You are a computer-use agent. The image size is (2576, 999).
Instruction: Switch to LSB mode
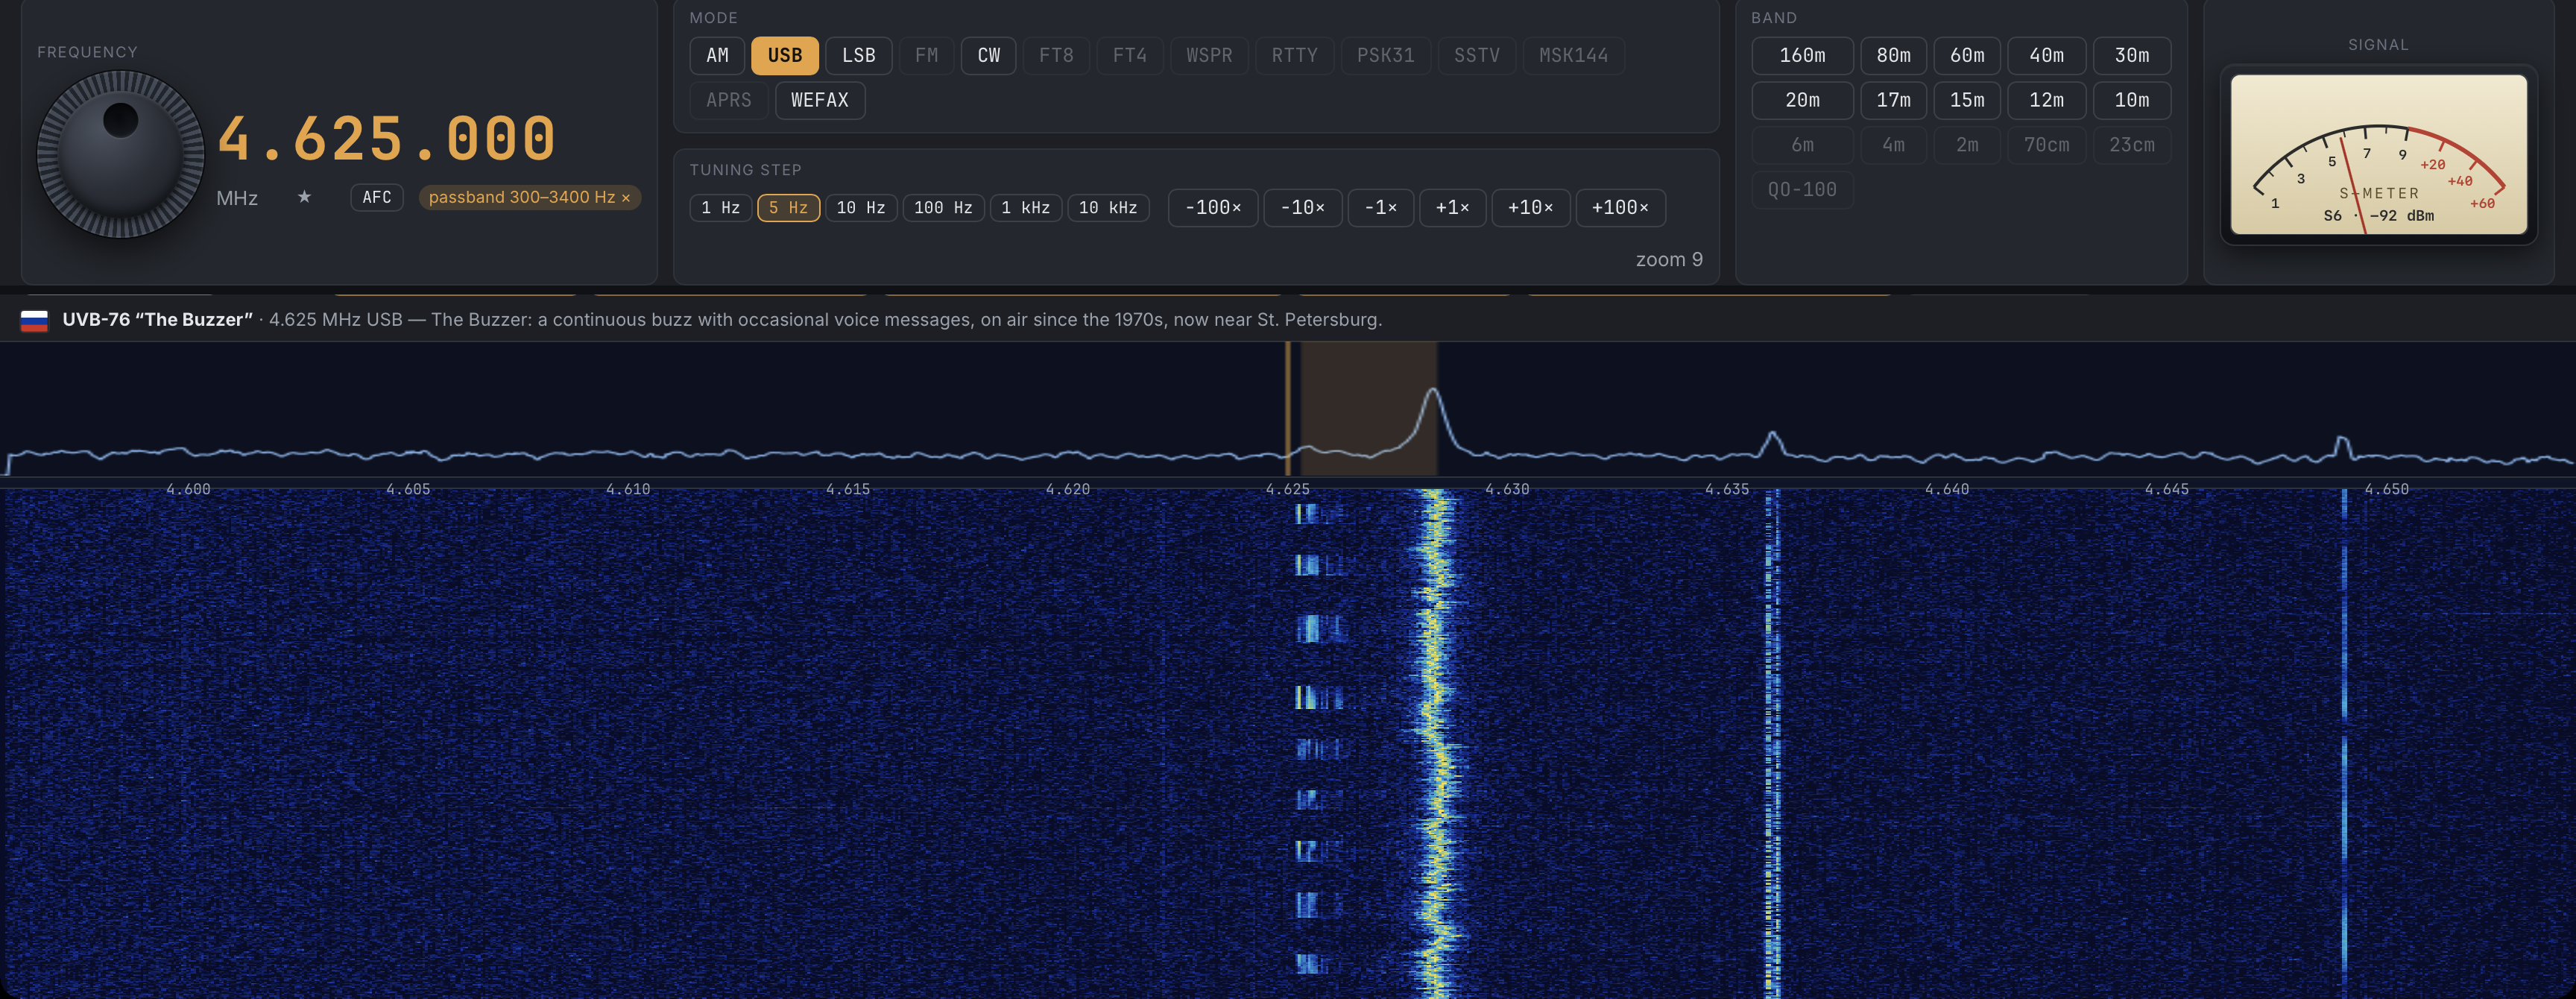tap(859, 55)
